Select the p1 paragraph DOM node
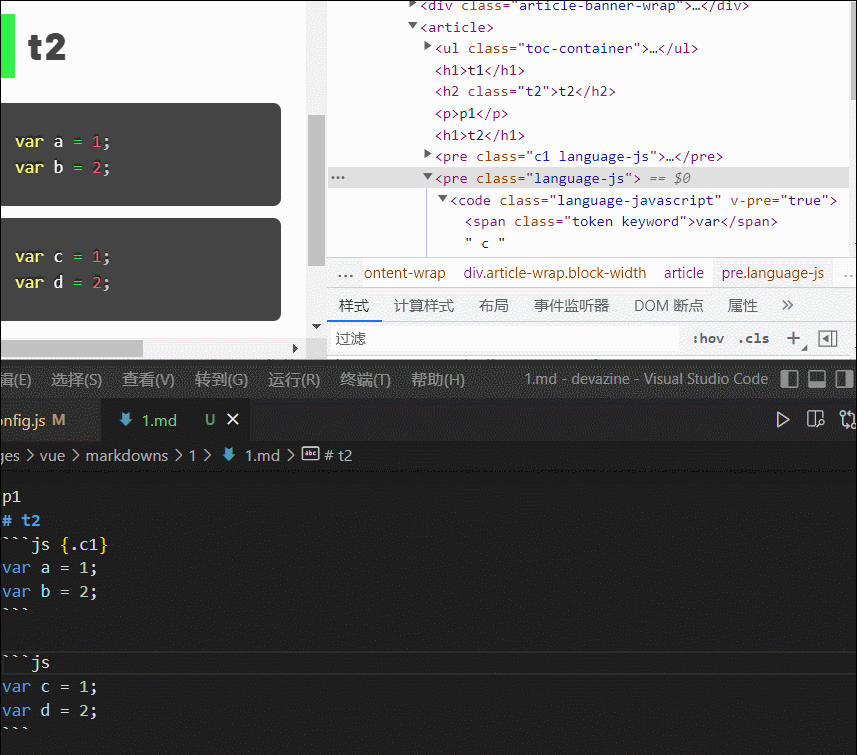 click(471, 114)
